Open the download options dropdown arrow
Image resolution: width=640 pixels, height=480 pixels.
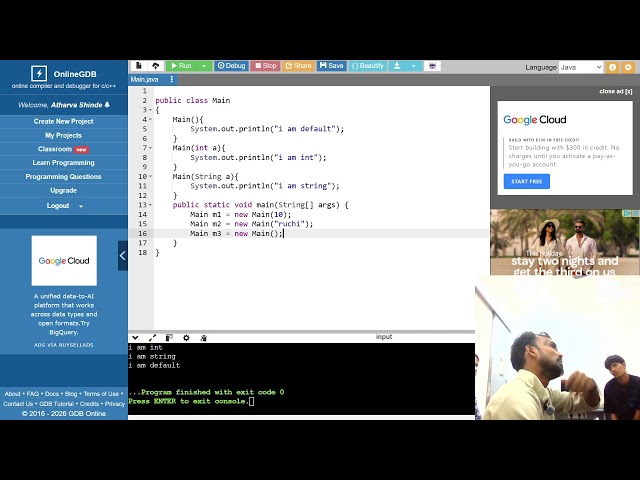pos(413,66)
